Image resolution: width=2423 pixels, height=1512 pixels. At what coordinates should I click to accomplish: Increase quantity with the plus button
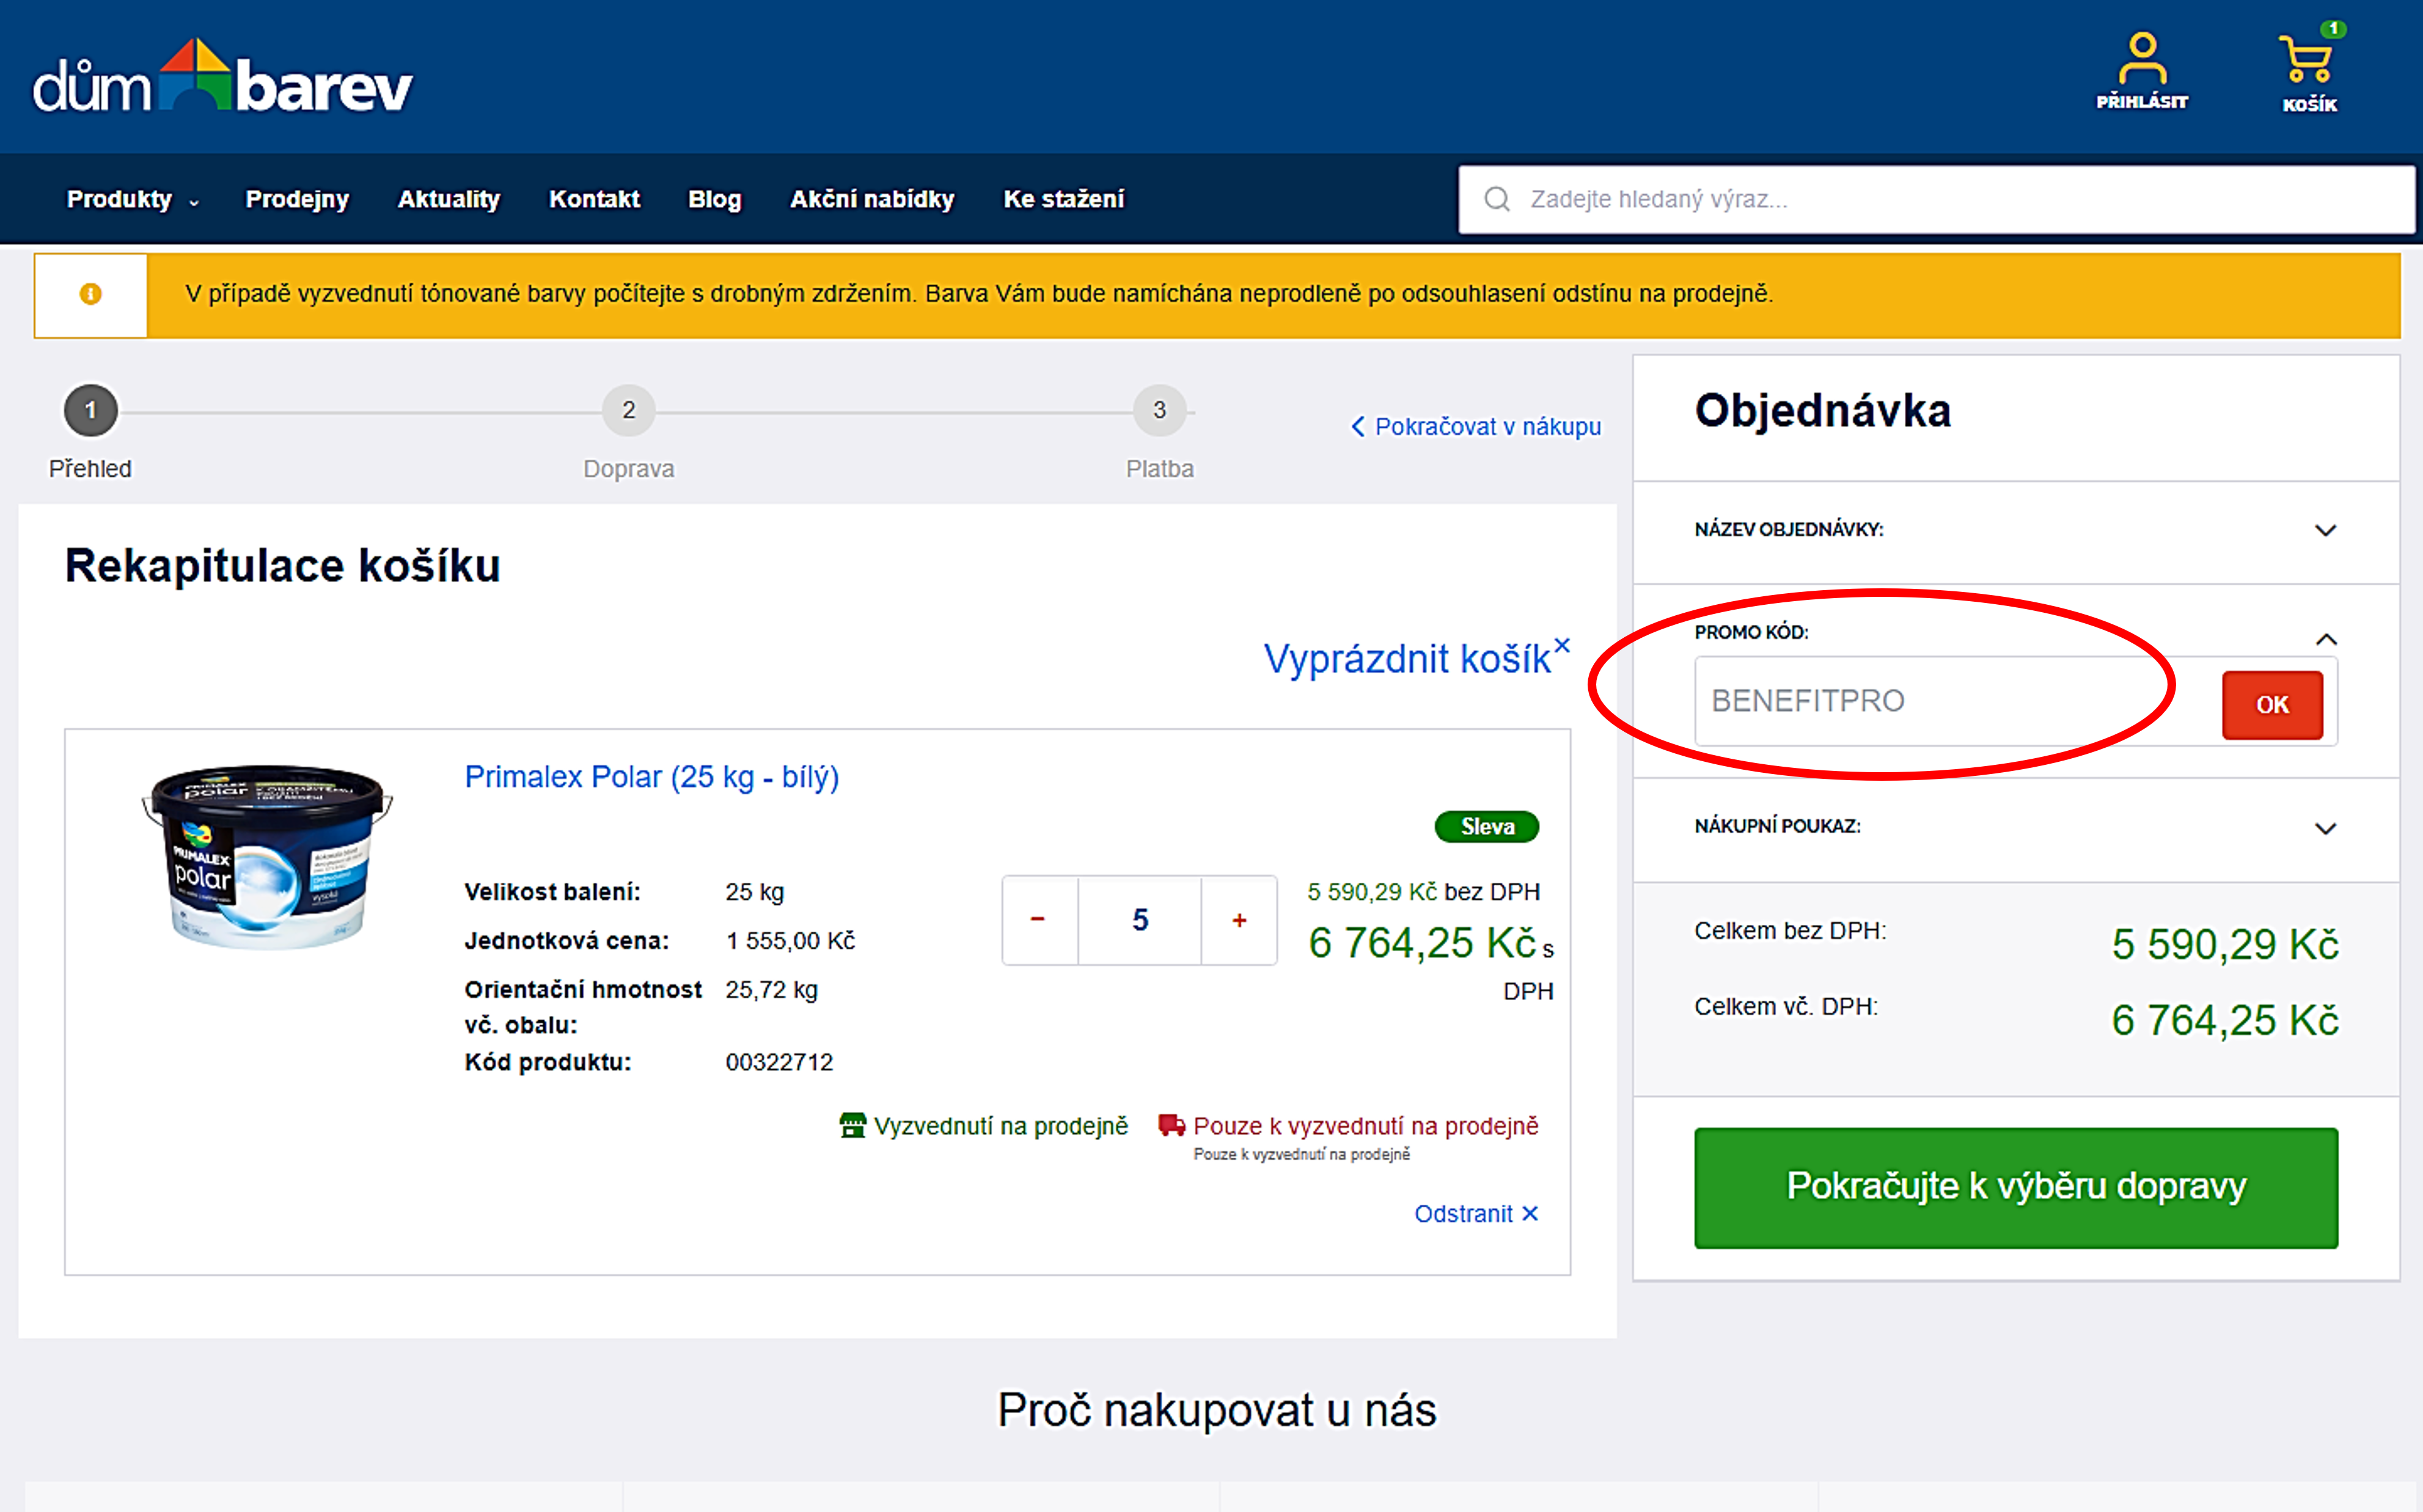click(1239, 920)
